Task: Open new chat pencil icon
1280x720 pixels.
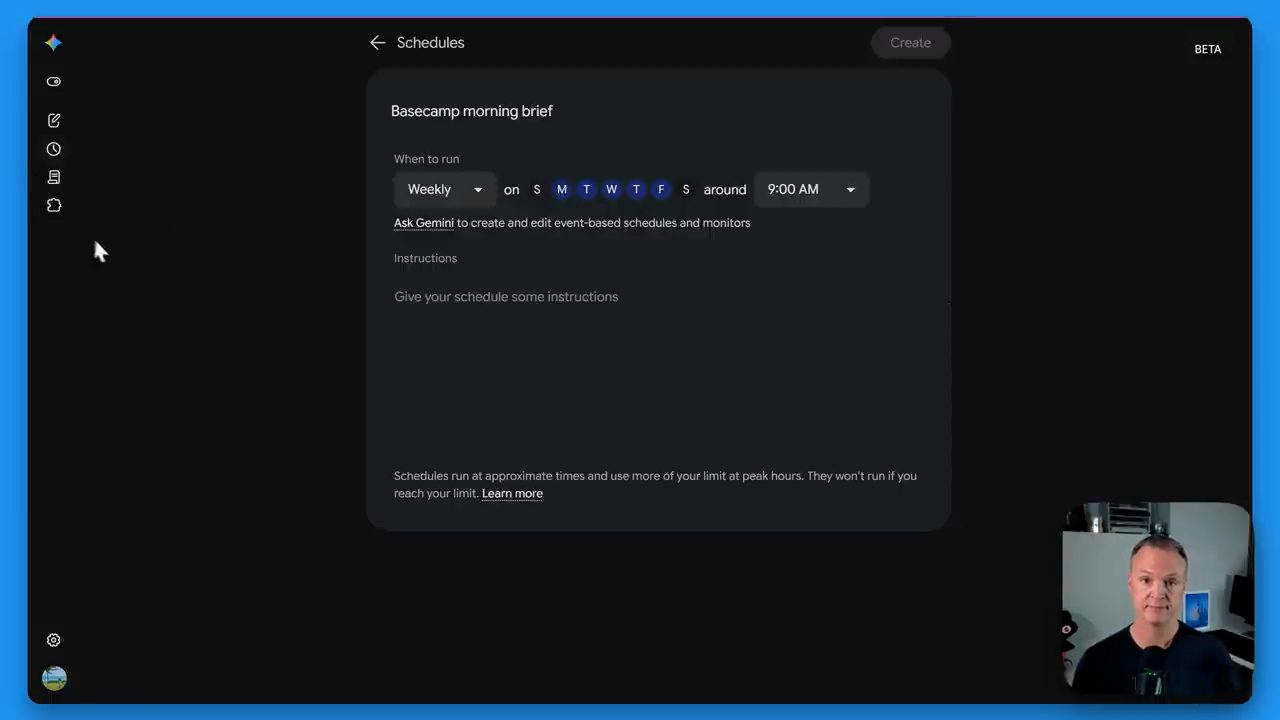Action: tap(54, 120)
